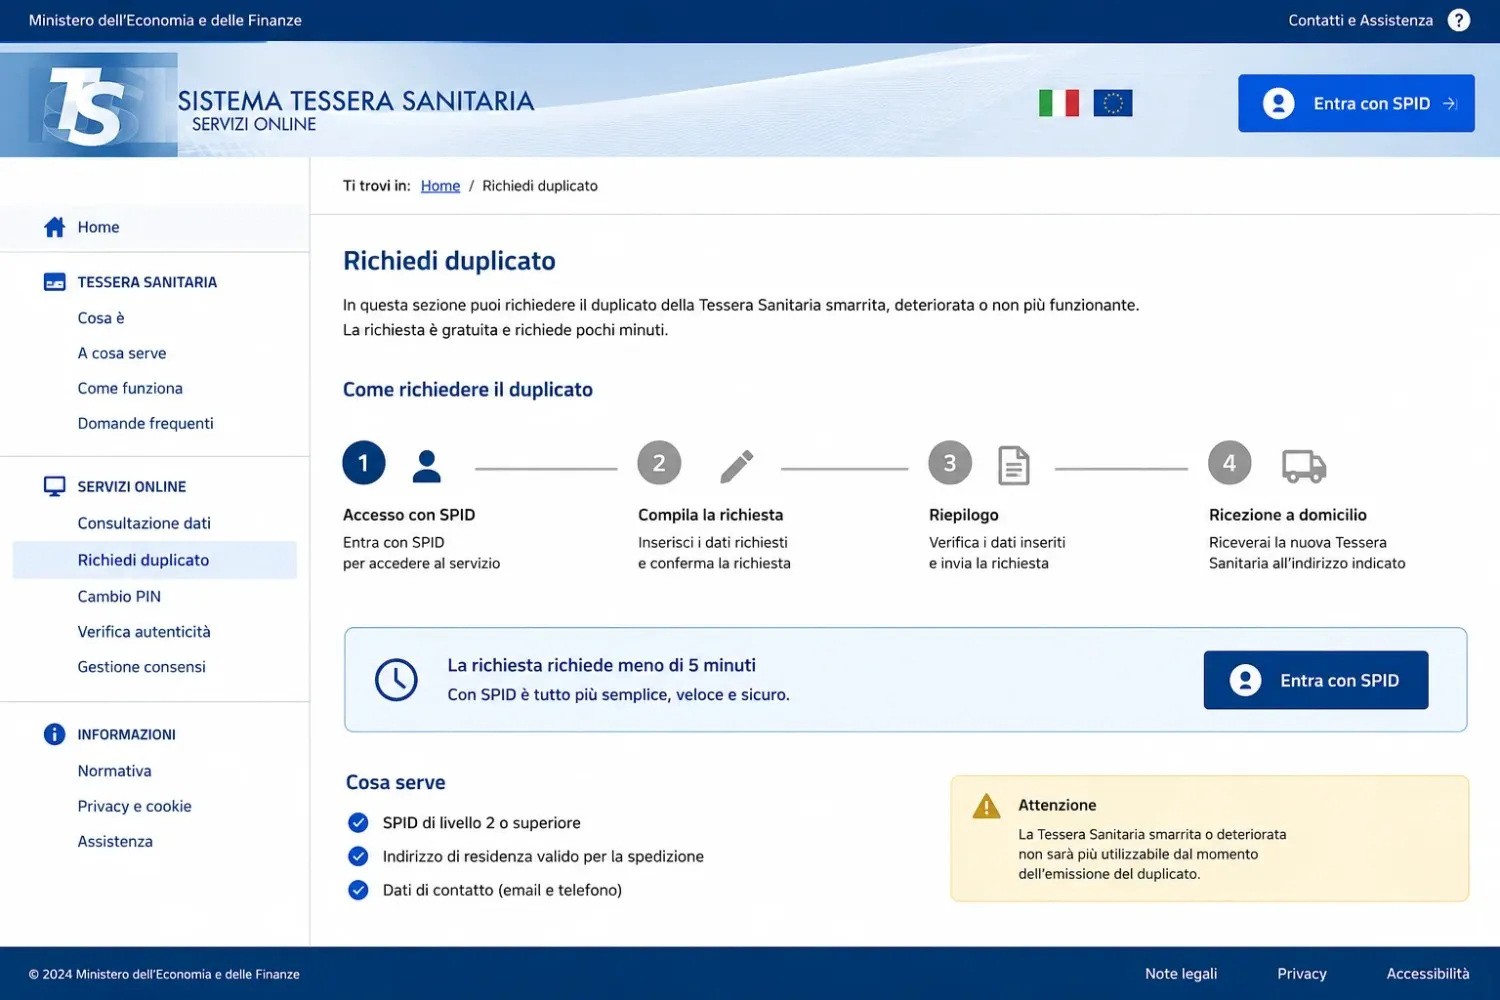Open Domande frequenti in sidebar
Viewport: 1500px width, 1000px height.
point(146,423)
